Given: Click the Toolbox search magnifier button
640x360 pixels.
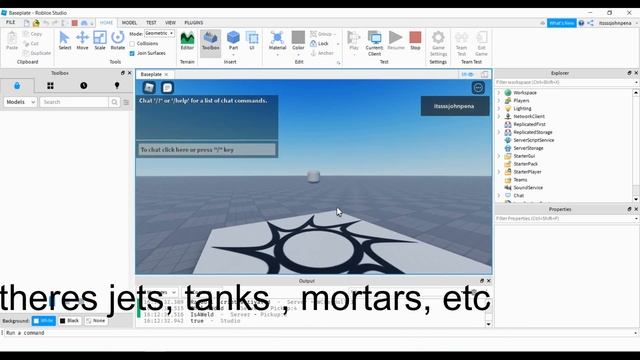Looking at the screenshot, I should click(x=115, y=102).
